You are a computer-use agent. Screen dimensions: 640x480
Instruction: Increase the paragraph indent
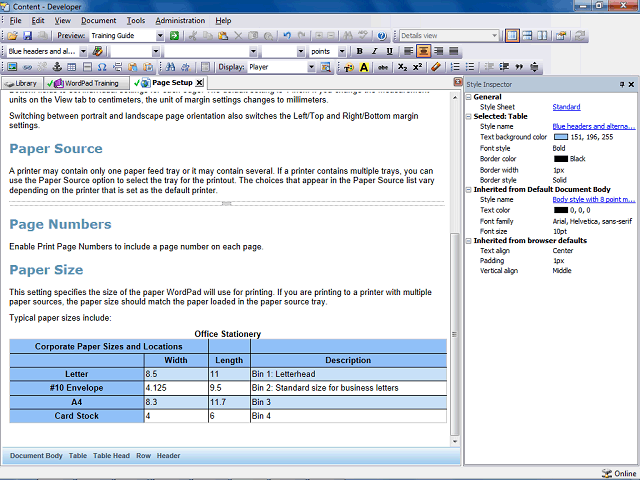click(x=504, y=67)
